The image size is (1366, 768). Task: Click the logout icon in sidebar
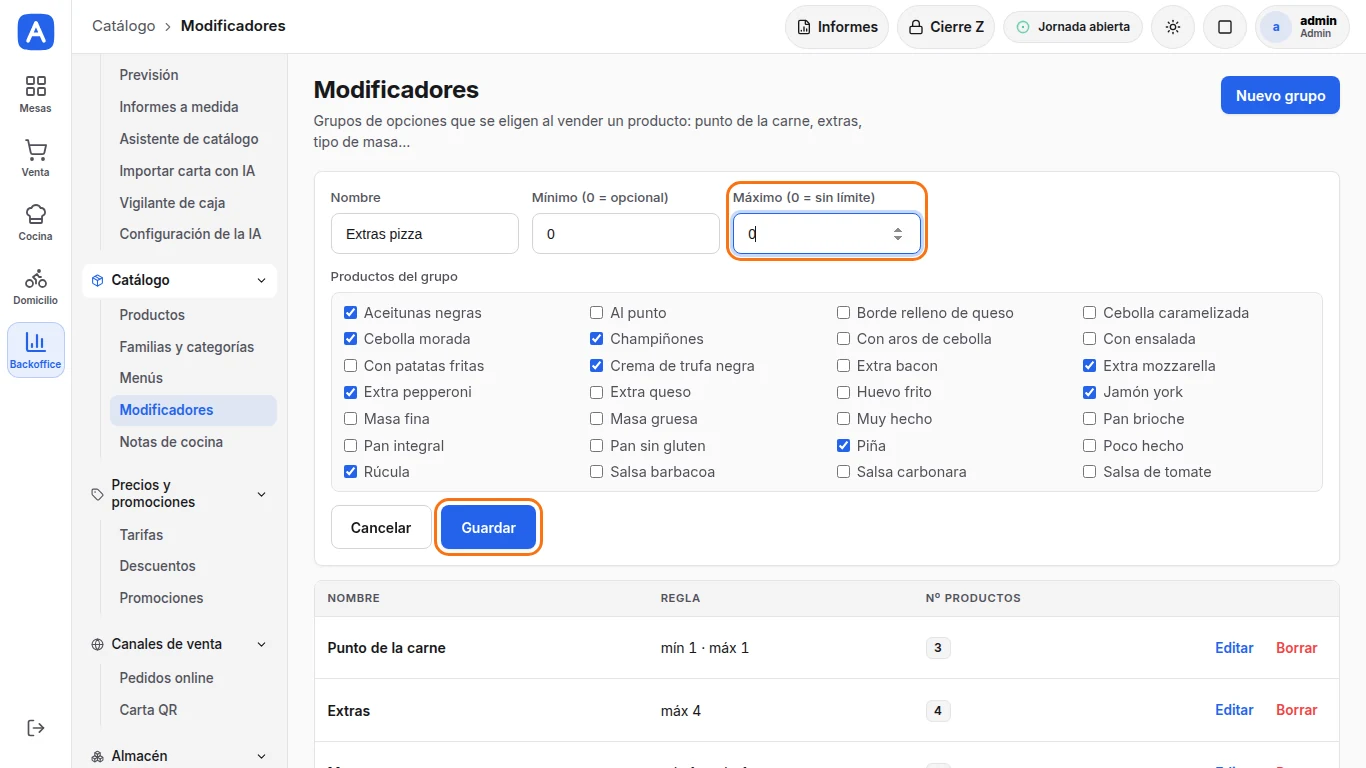pos(35,728)
